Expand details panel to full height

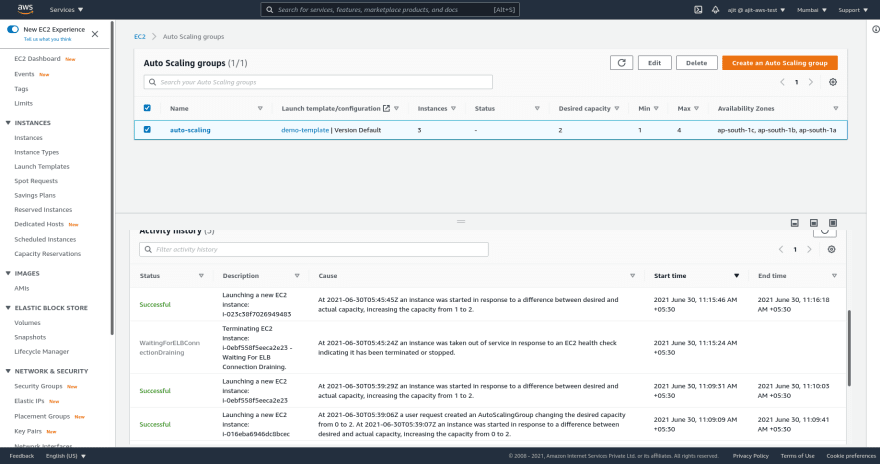click(833, 223)
